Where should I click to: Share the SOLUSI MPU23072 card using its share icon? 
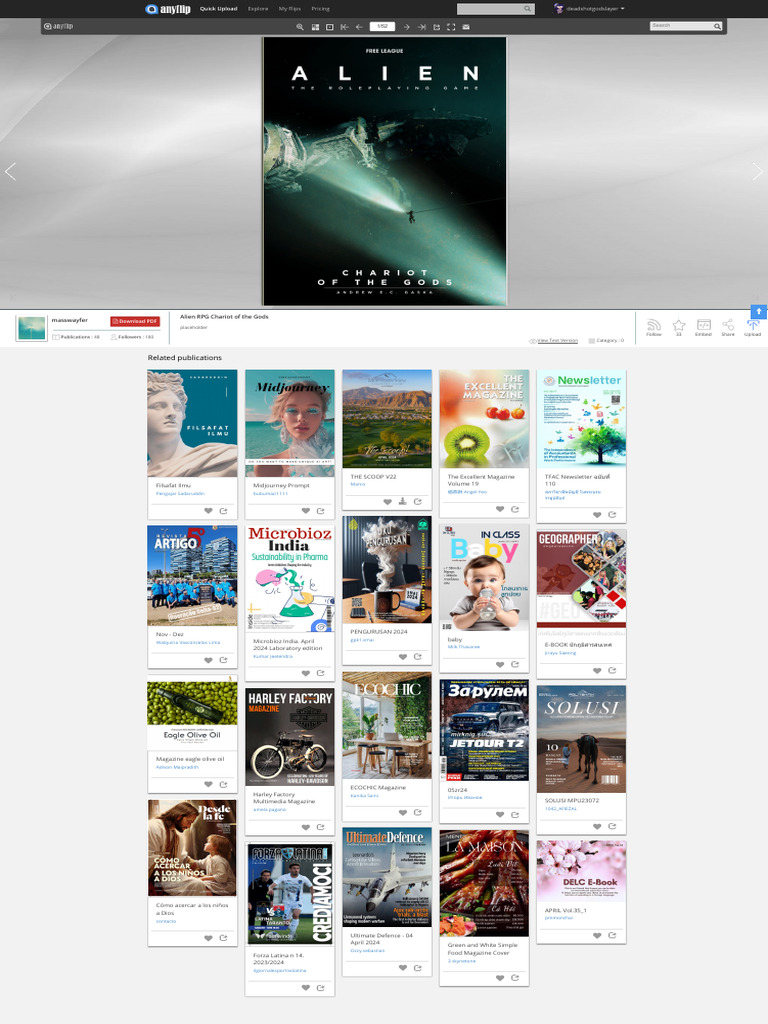[613, 826]
